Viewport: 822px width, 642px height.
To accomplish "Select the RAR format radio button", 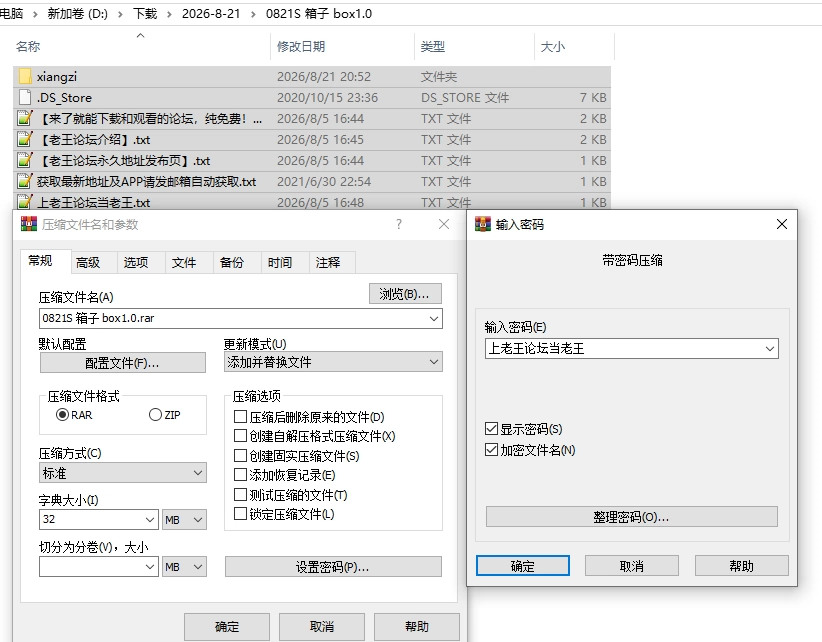I will 62,415.
